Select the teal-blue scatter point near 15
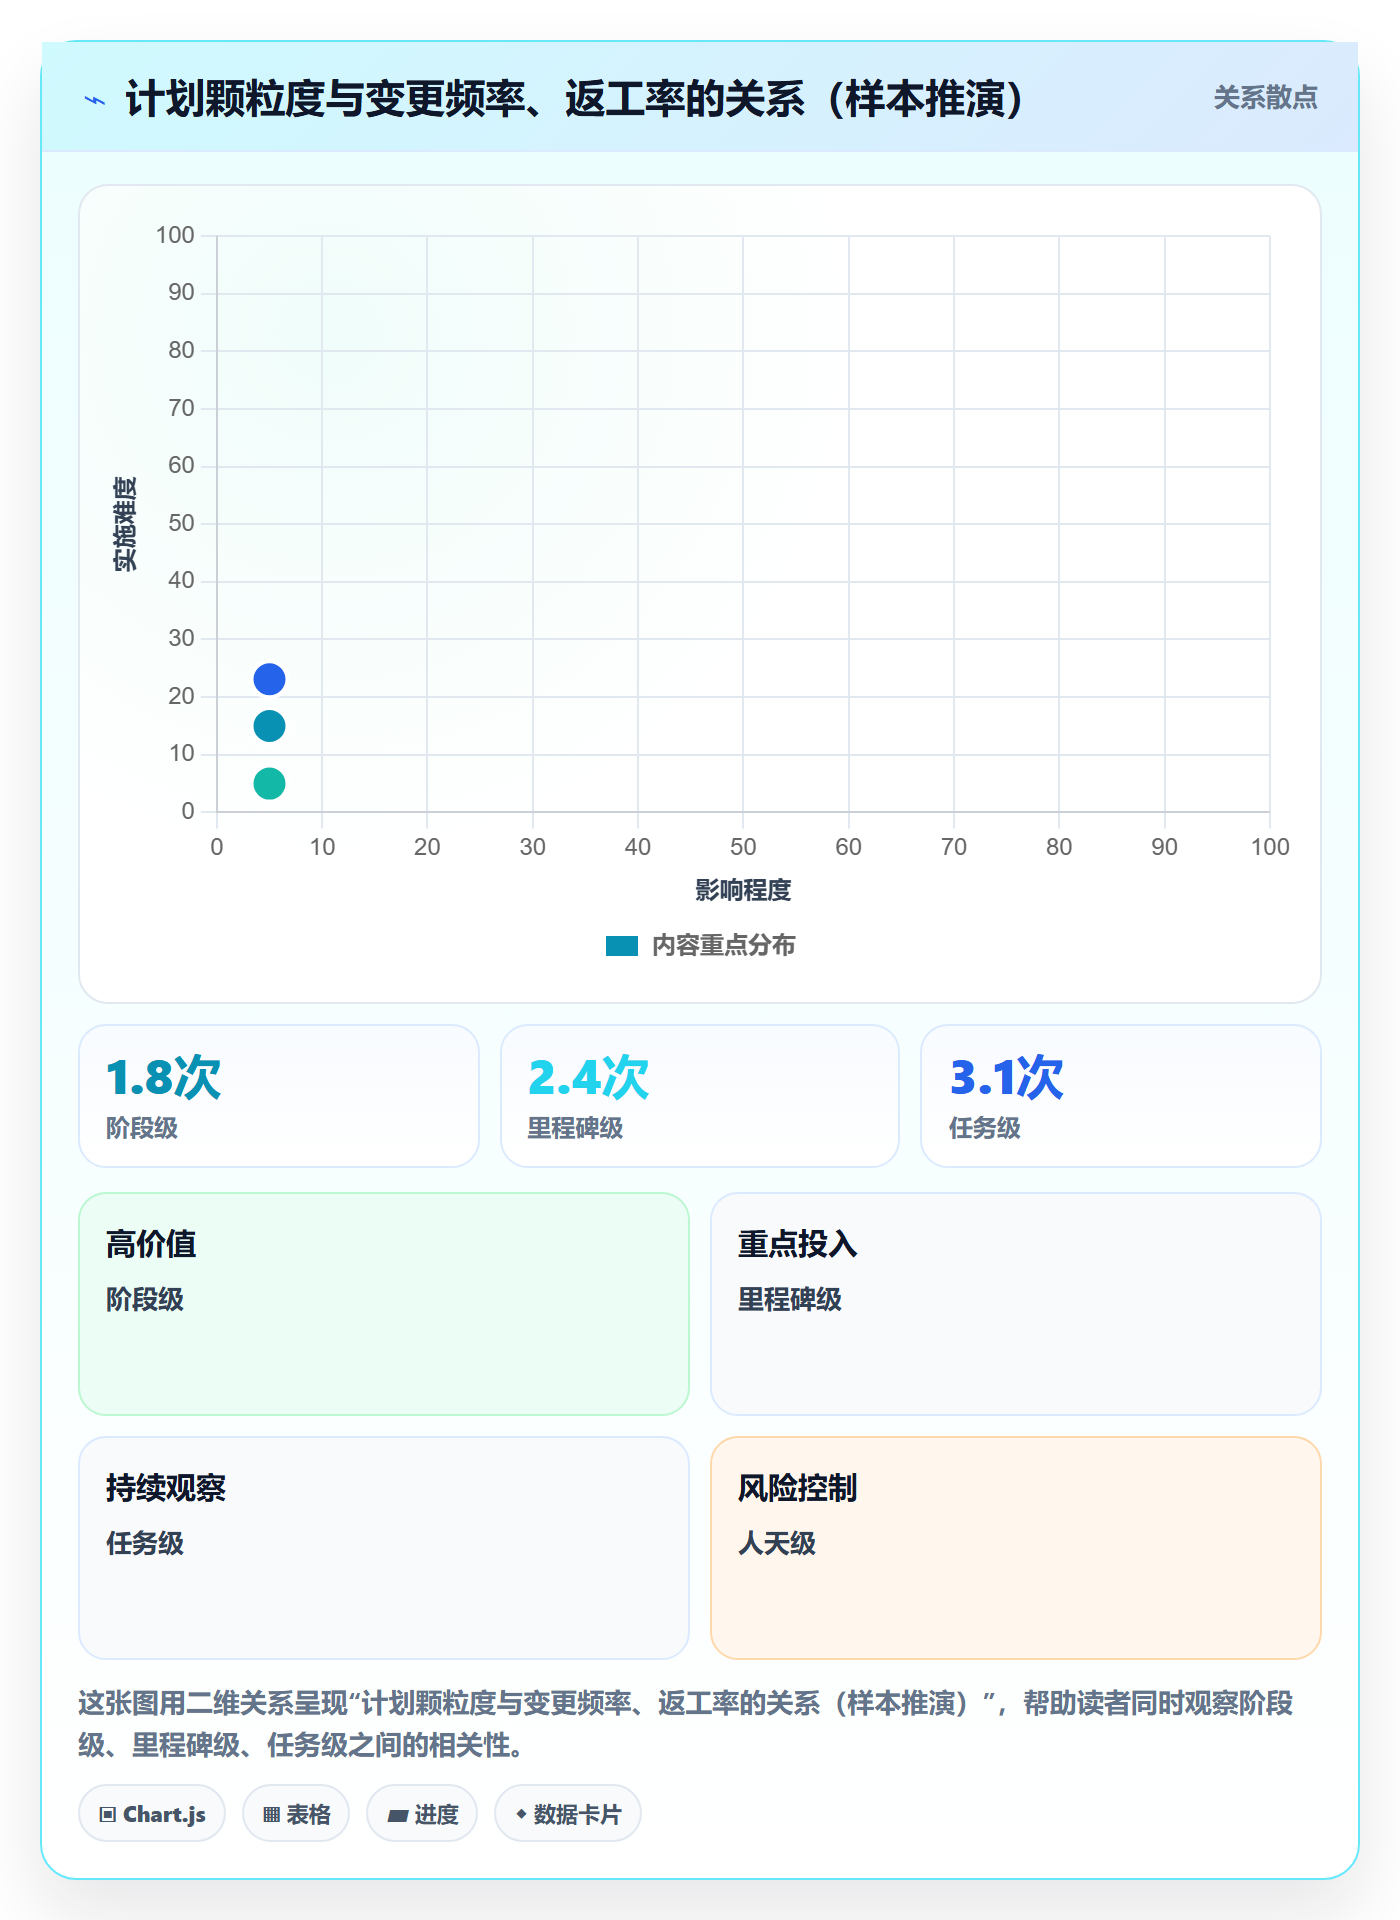 269,726
